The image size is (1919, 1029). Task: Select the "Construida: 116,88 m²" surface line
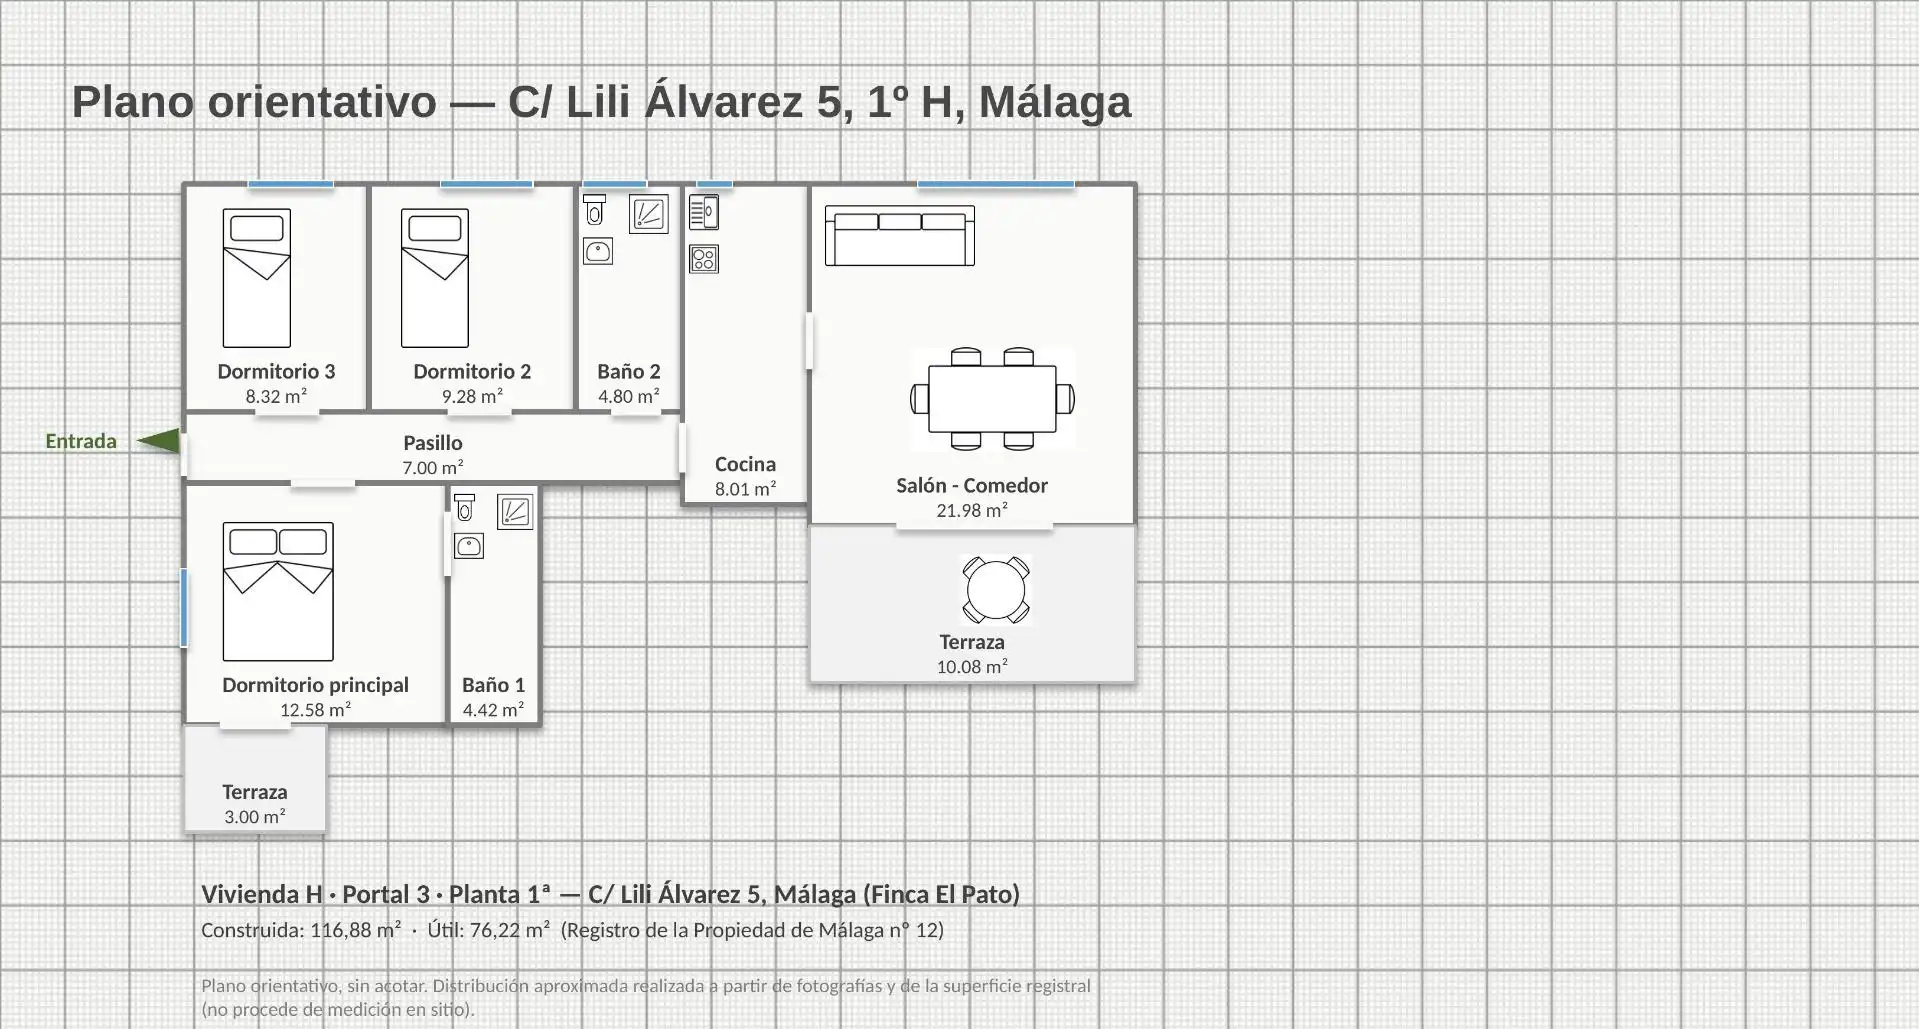click(573, 930)
